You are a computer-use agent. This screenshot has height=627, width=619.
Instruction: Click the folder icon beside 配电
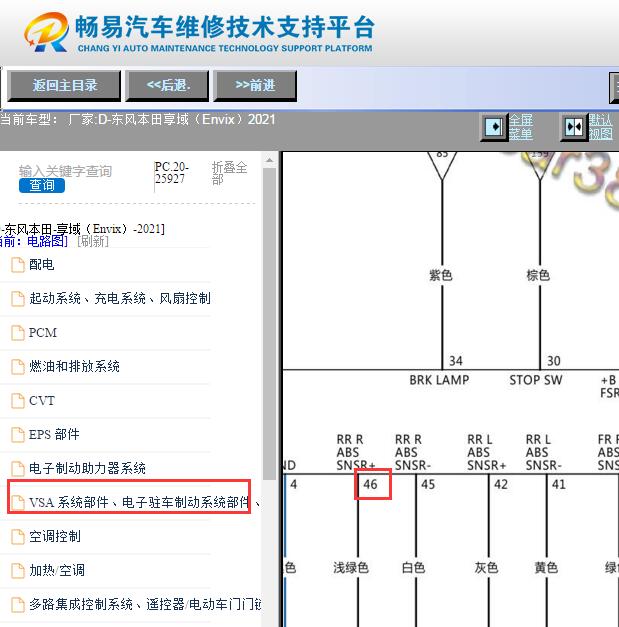[x=18, y=265]
